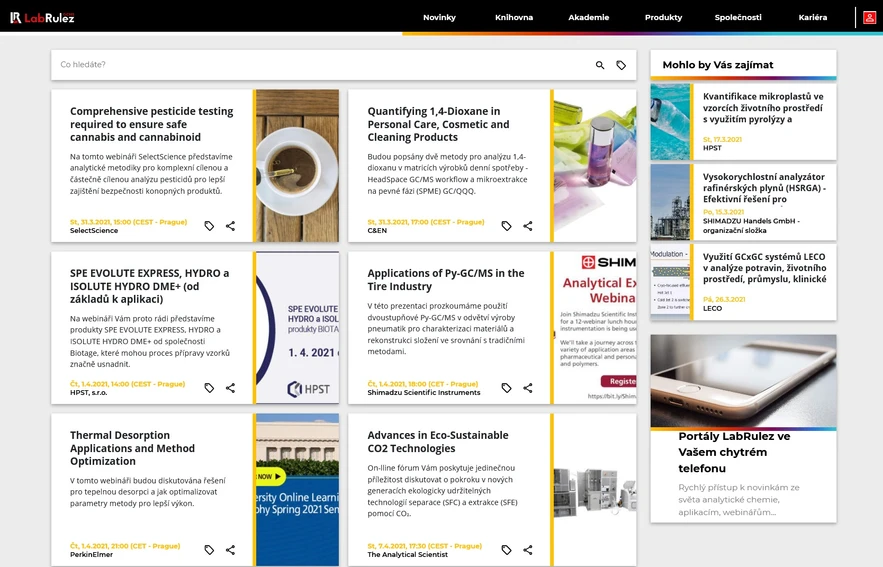The height and width of the screenshot is (567, 883).
Task: Share the 1,4-Dioxane webinar card
Action: tap(528, 226)
